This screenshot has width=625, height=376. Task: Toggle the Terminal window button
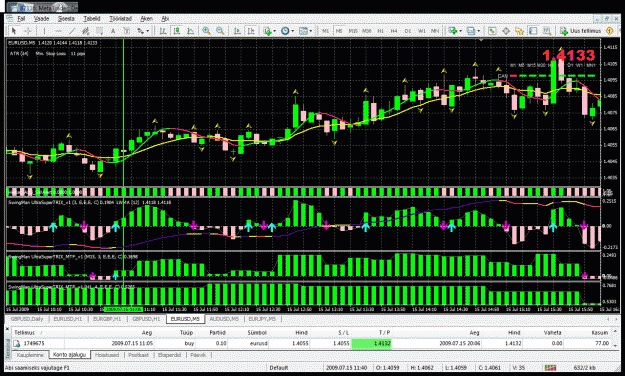point(533,31)
